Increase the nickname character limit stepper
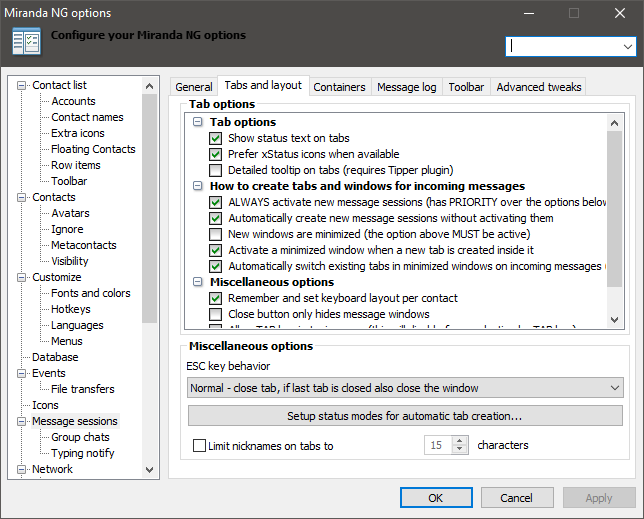 tap(460, 441)
